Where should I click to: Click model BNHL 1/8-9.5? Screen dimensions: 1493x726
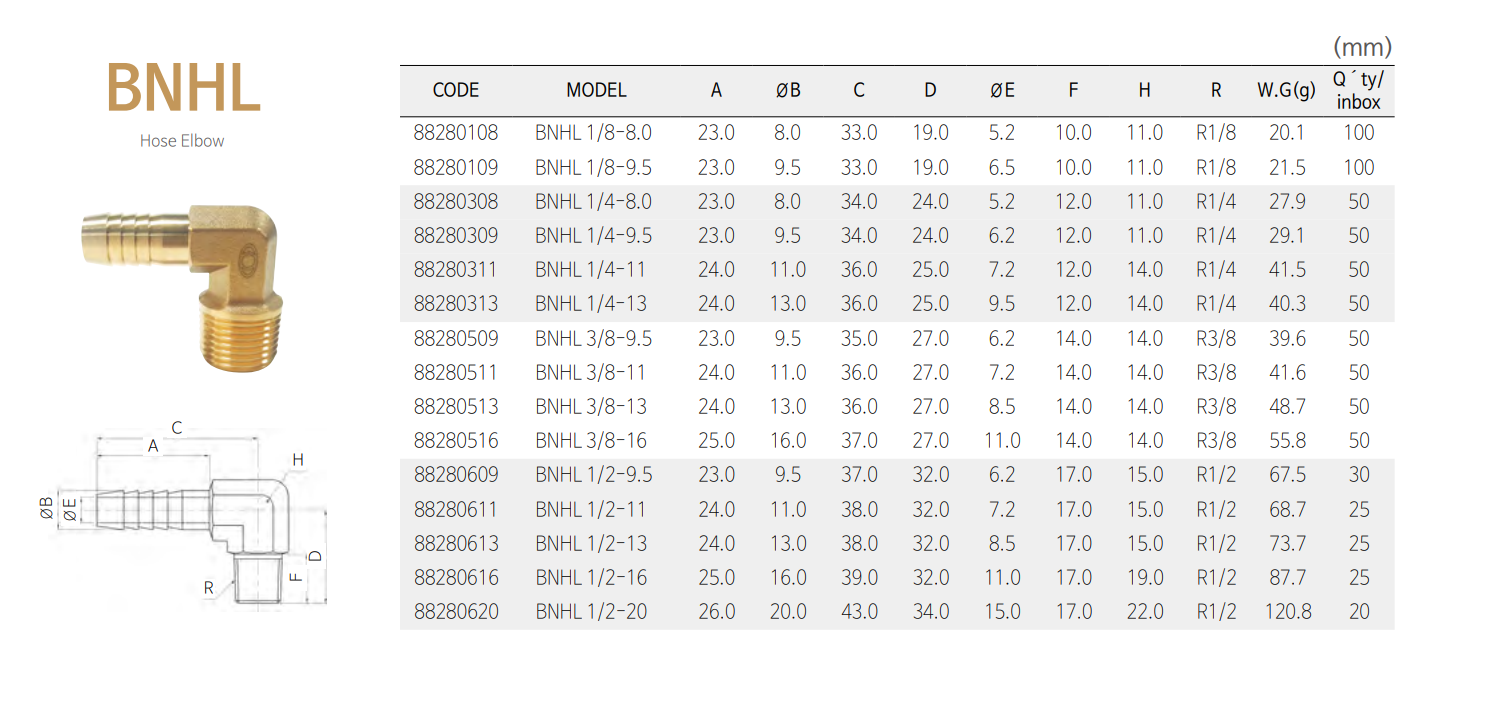click(593, 167)
